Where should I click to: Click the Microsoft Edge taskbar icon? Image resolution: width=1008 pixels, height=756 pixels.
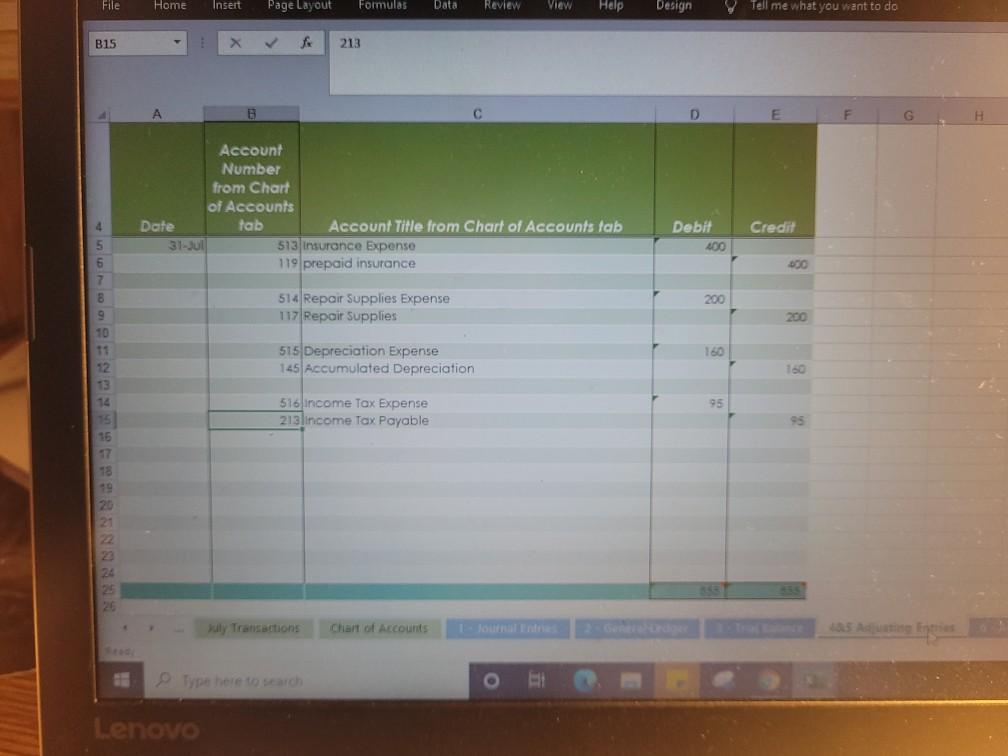click(585, 680)
